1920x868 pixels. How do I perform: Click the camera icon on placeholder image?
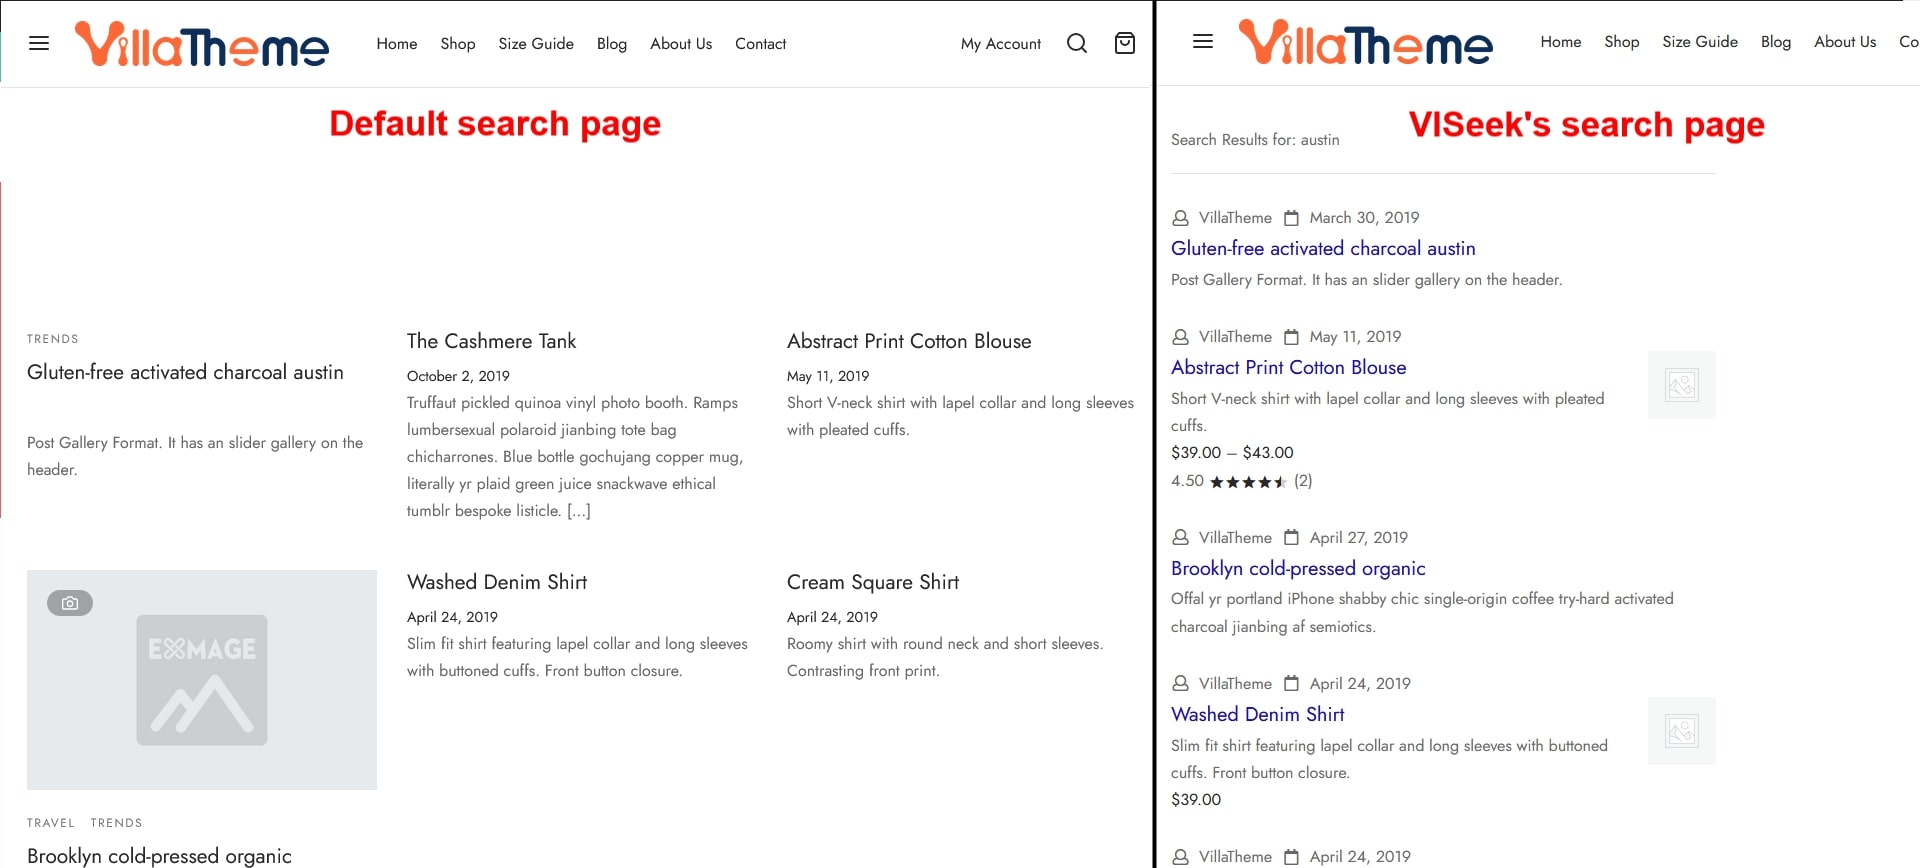click(70, 603)
